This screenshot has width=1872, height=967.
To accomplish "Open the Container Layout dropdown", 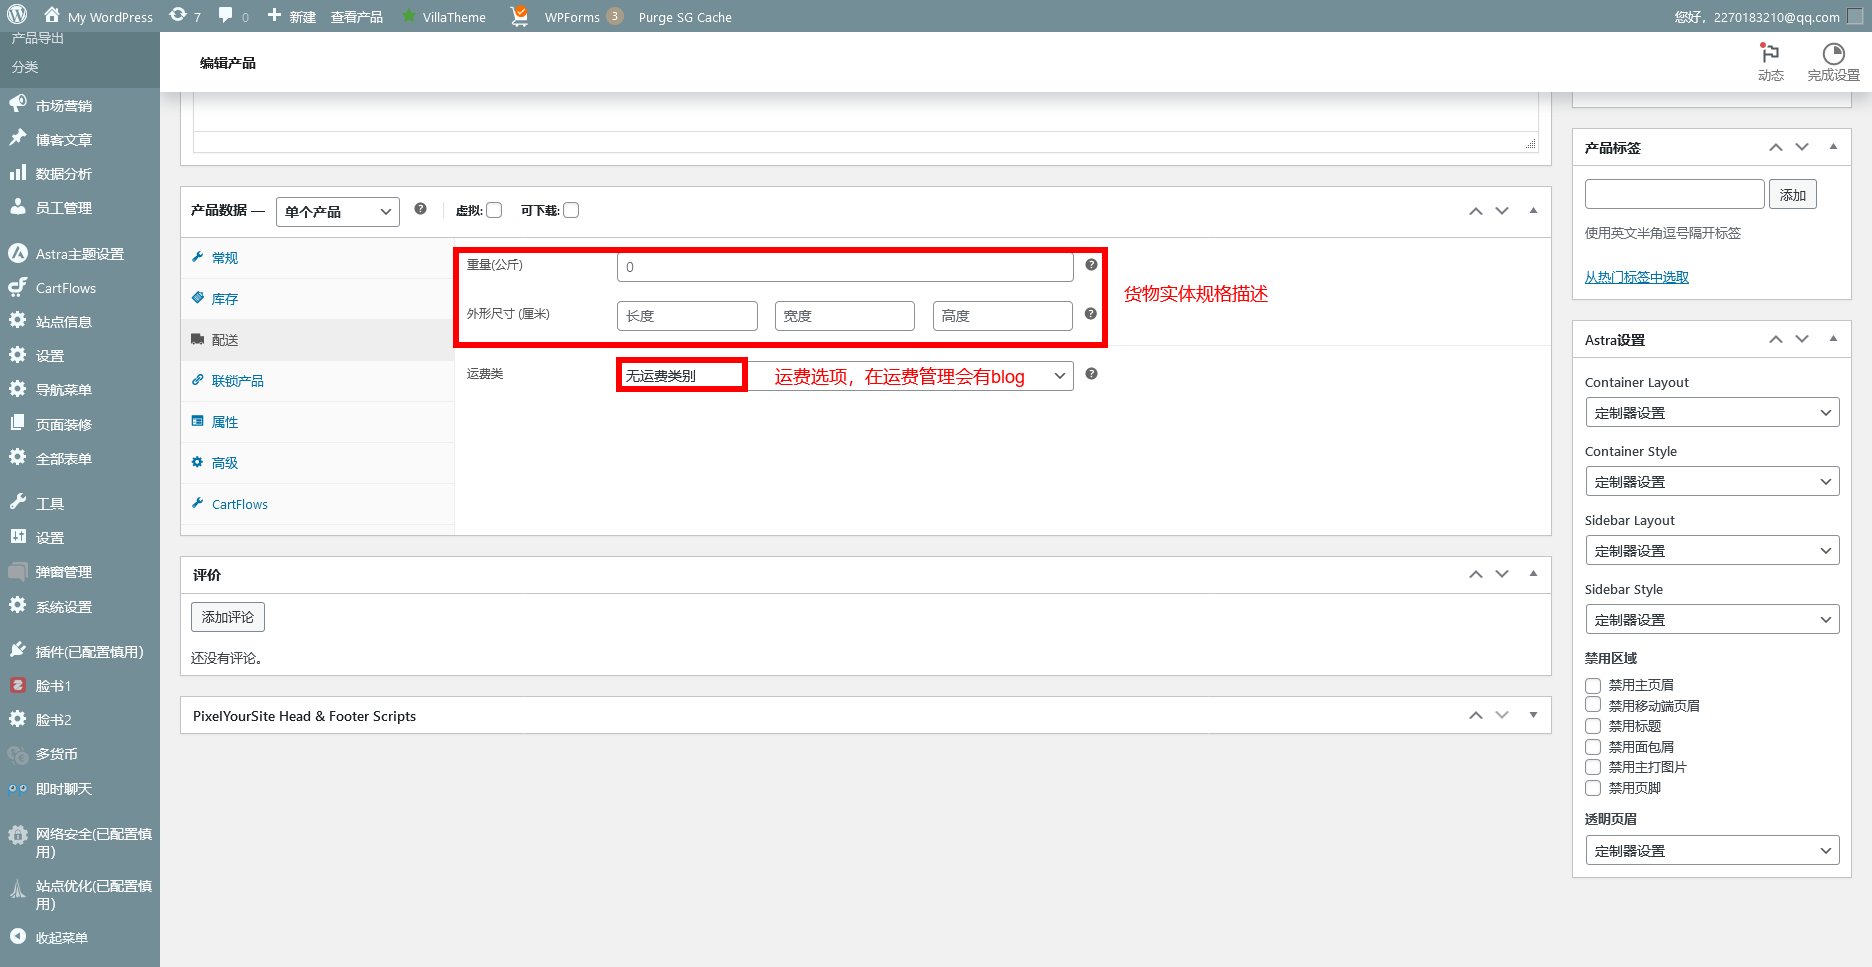I will 1712,412.
